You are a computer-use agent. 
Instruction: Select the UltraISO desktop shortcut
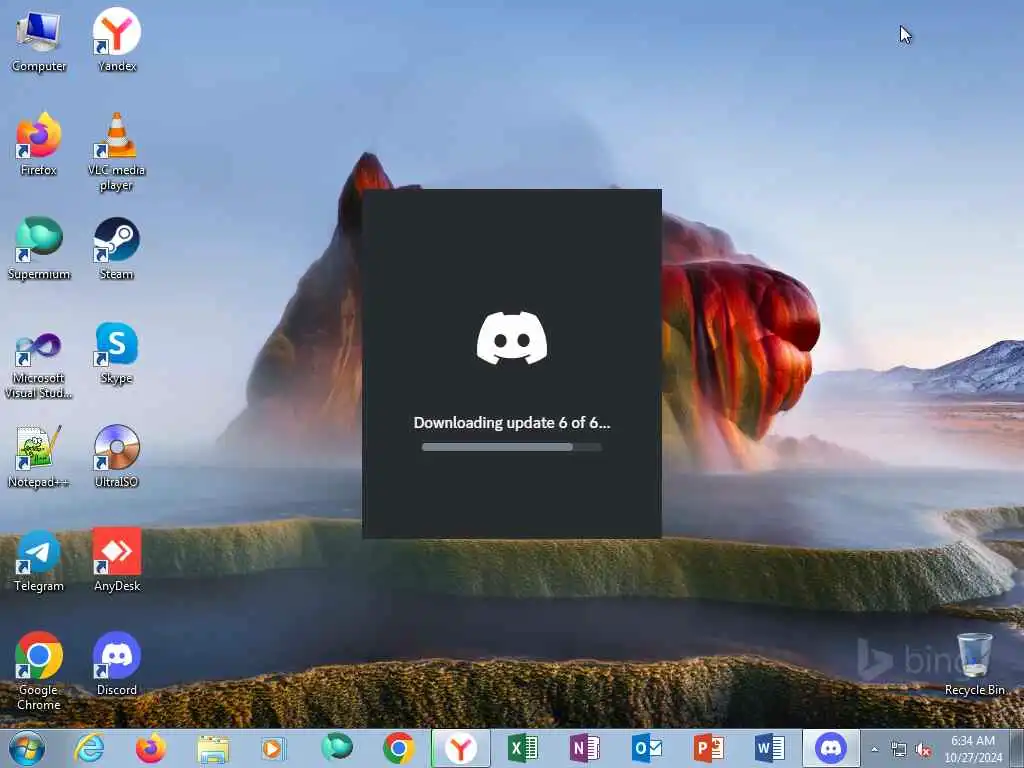(116, 457)
